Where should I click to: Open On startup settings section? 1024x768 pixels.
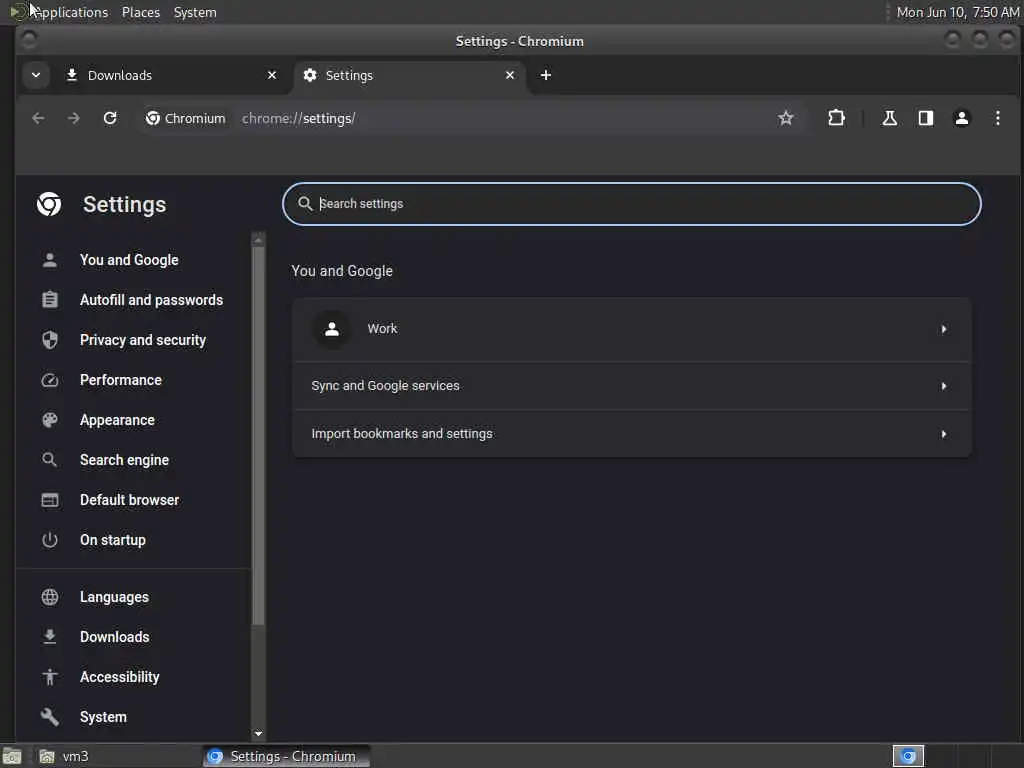coord(113,540)
